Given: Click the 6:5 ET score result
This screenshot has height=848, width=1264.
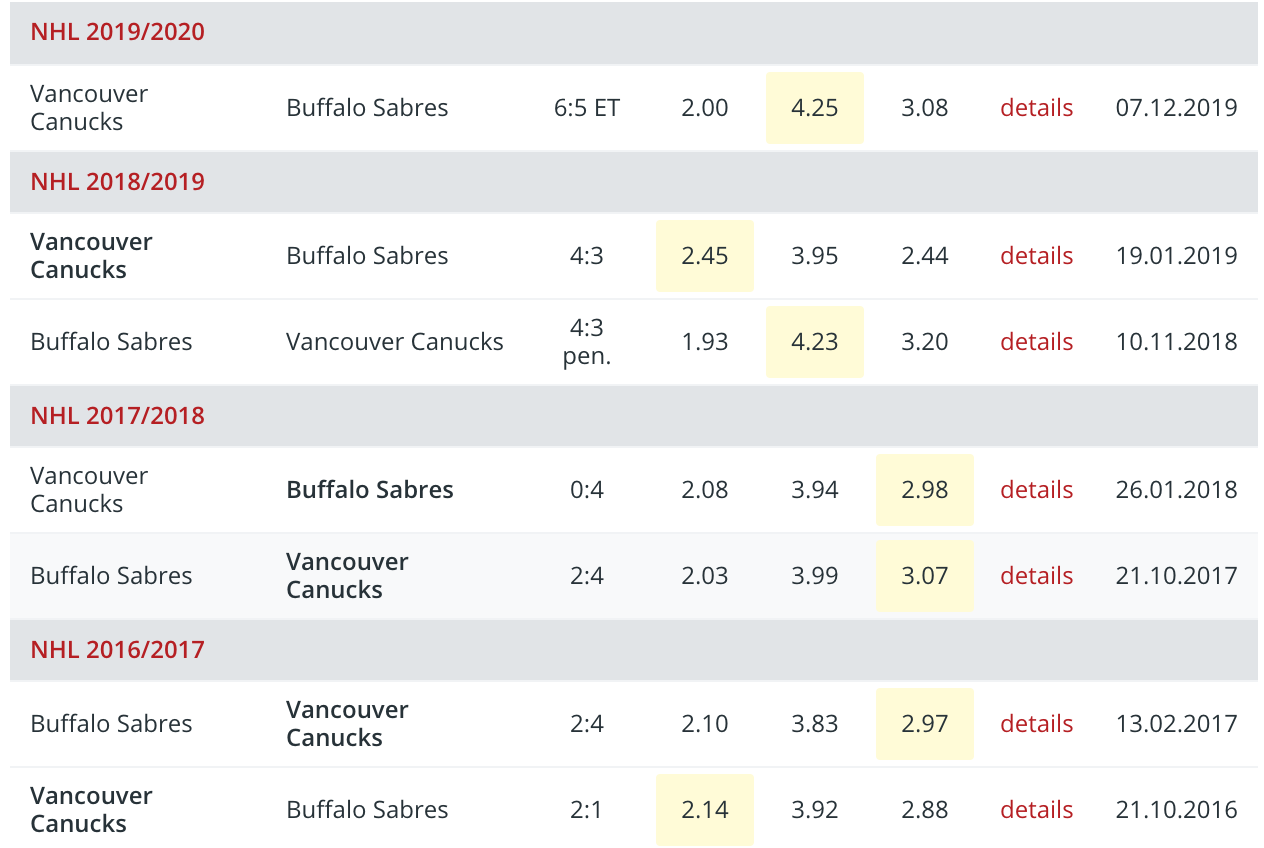Looking at the screenshot, I should [x=586, y=108].
